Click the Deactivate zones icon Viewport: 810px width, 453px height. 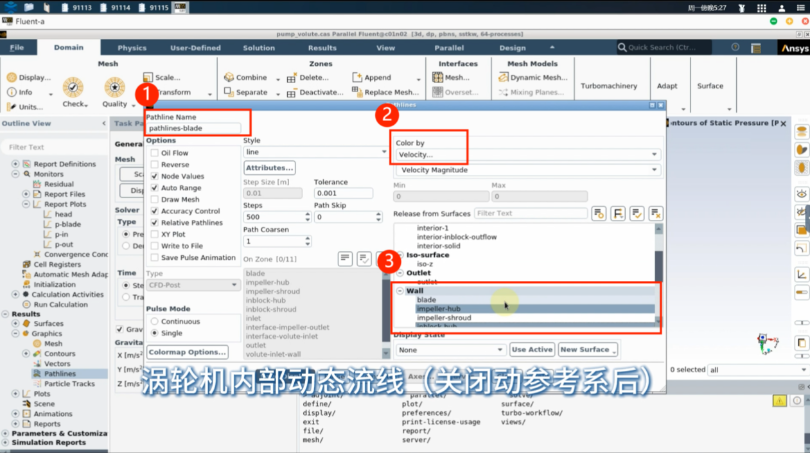pyautogui.click(x=291, y=92)
